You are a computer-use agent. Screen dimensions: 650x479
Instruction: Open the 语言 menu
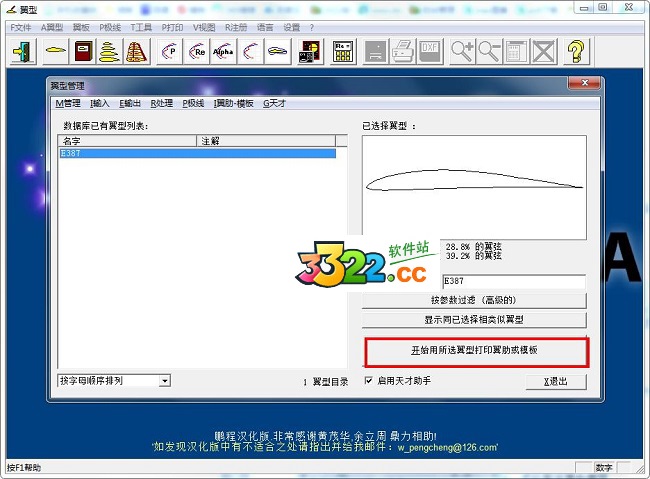(x=265, y=27)
